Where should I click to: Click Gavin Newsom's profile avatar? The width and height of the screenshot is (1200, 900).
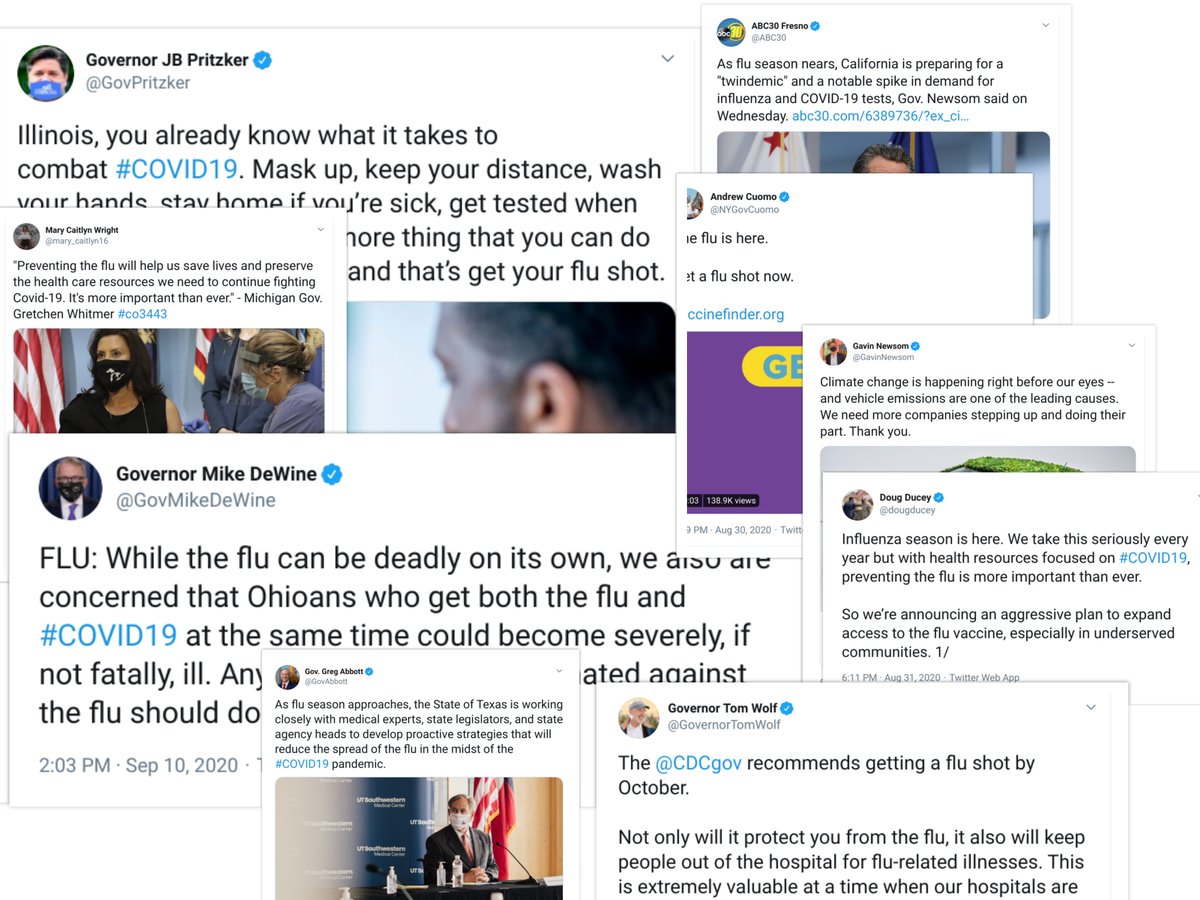click(833, 352)
